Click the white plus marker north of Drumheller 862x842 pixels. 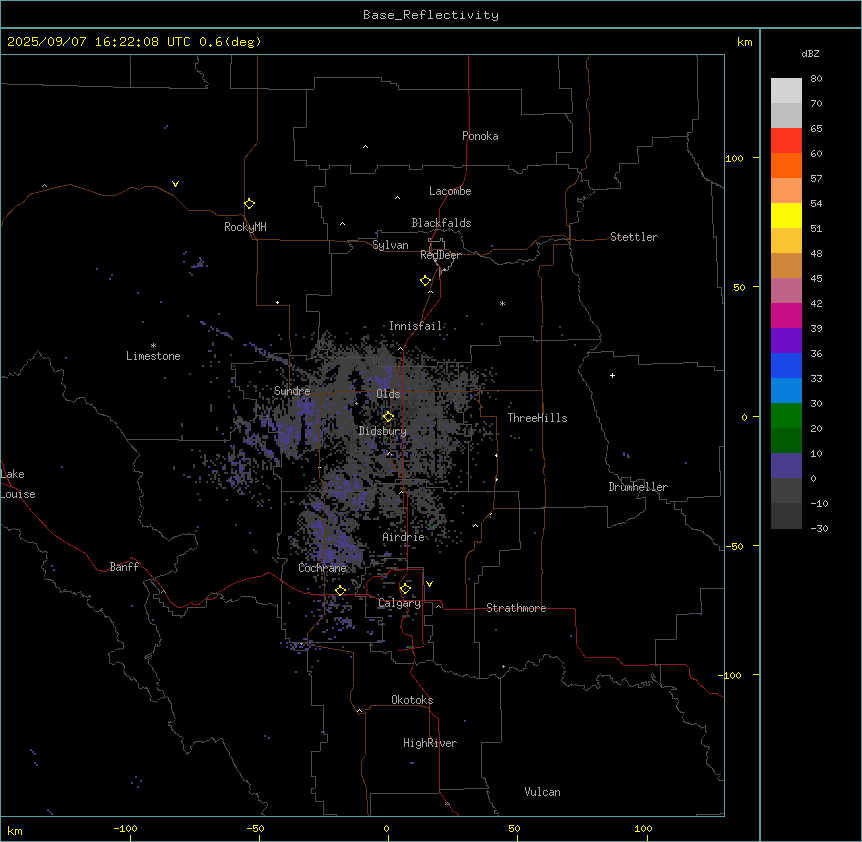[612, 375]
